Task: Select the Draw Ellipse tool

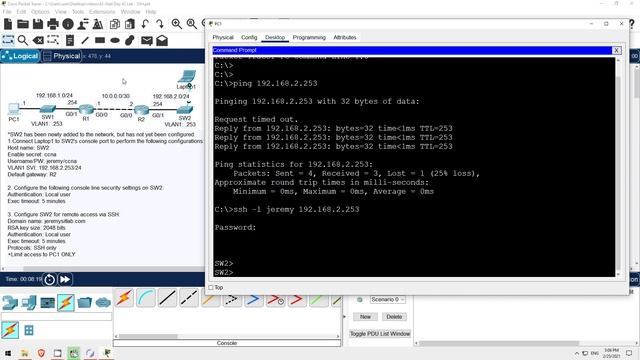Action: coord(115,40)
